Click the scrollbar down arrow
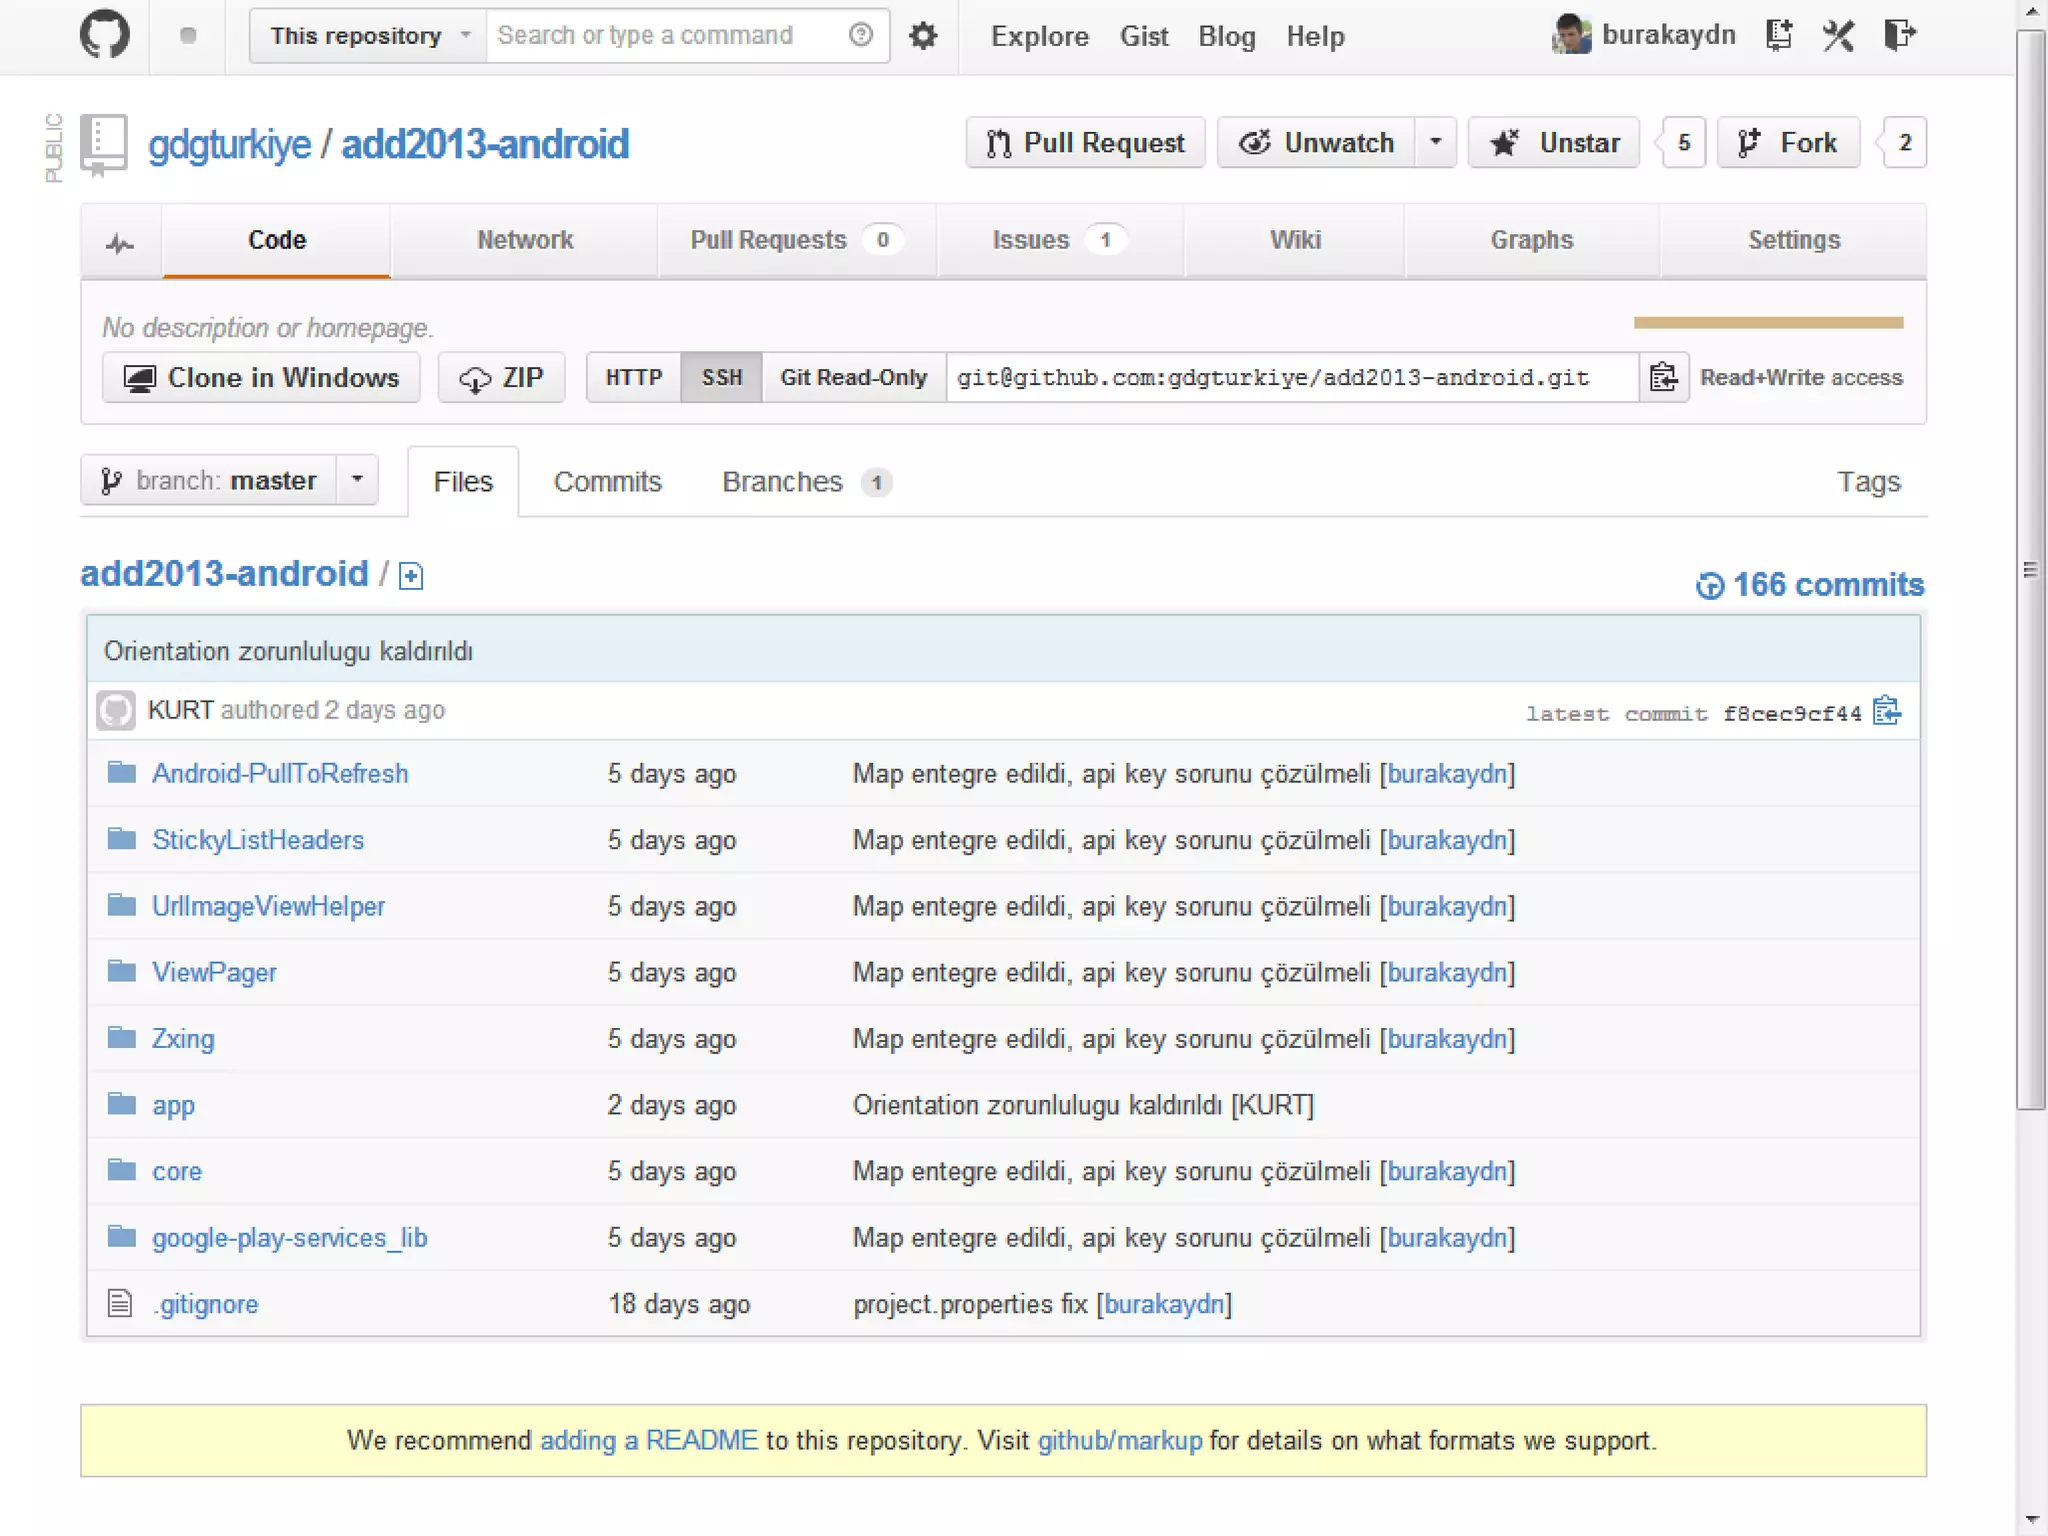This screenshot has height=1536, width=2048. tap(2031, 1521)
